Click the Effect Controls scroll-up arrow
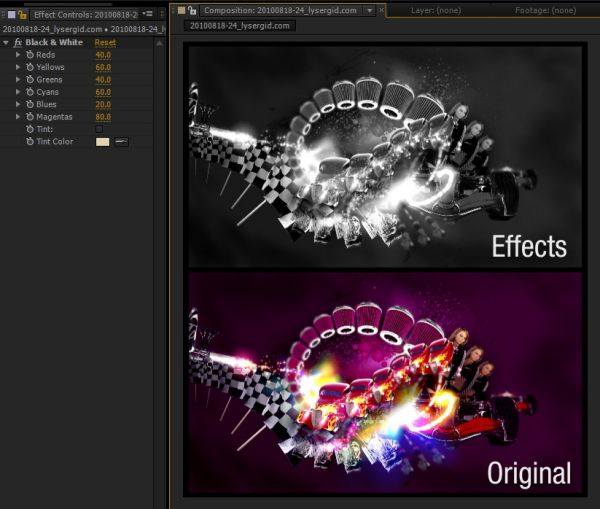 [160, 43]
